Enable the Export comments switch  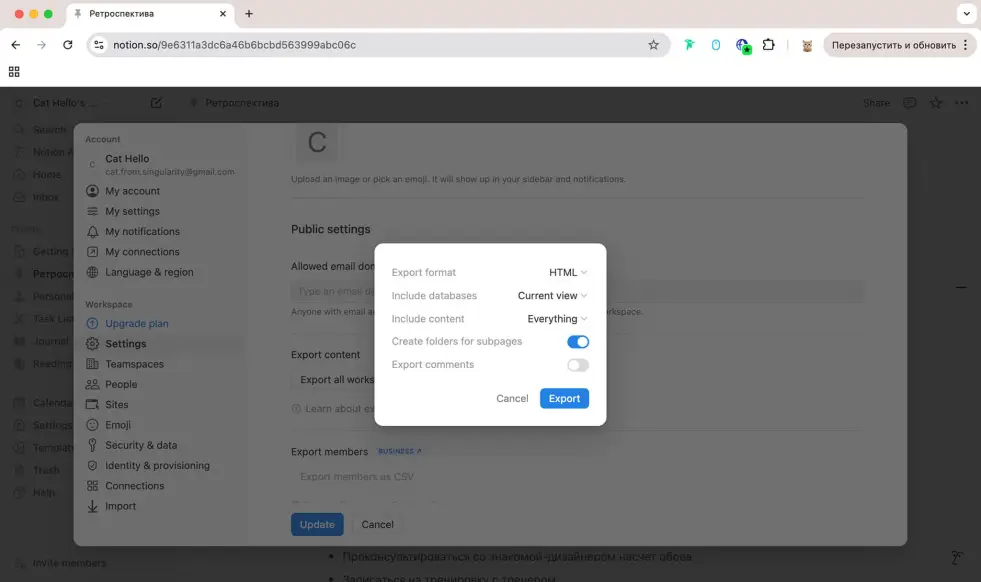tap(577, 365)
